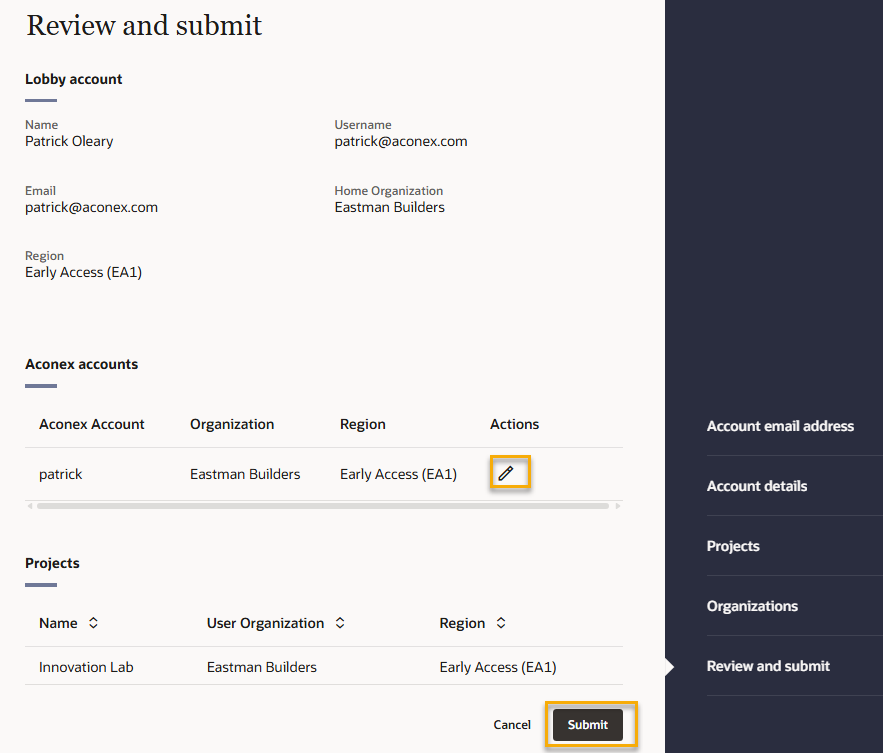Select the Review and submit step
Screen dimensions: 883x753
(768, 666)
